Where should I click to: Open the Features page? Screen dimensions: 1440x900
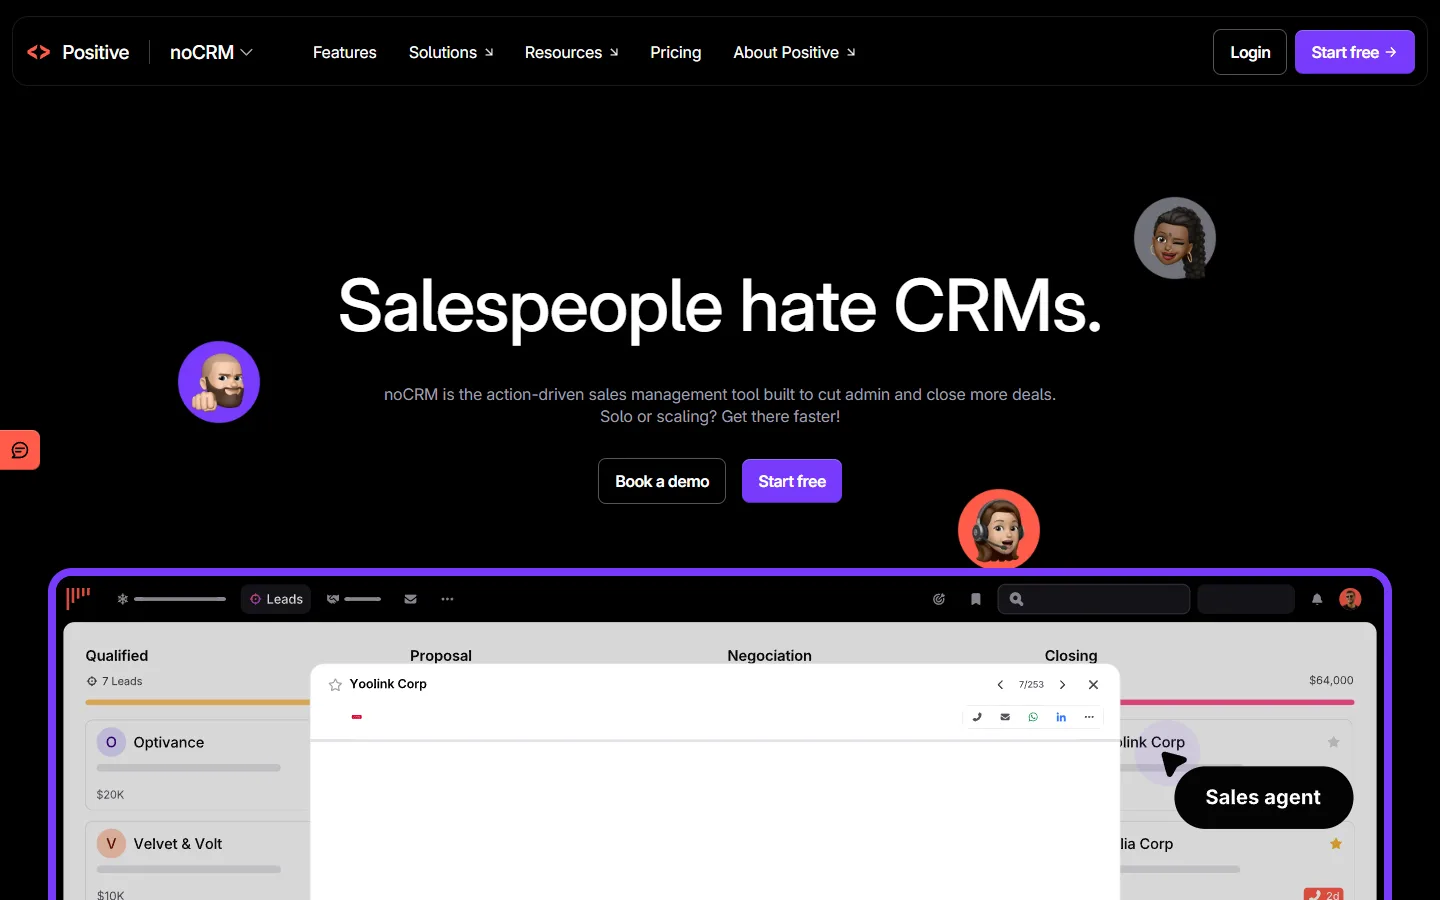pos(344,52)
